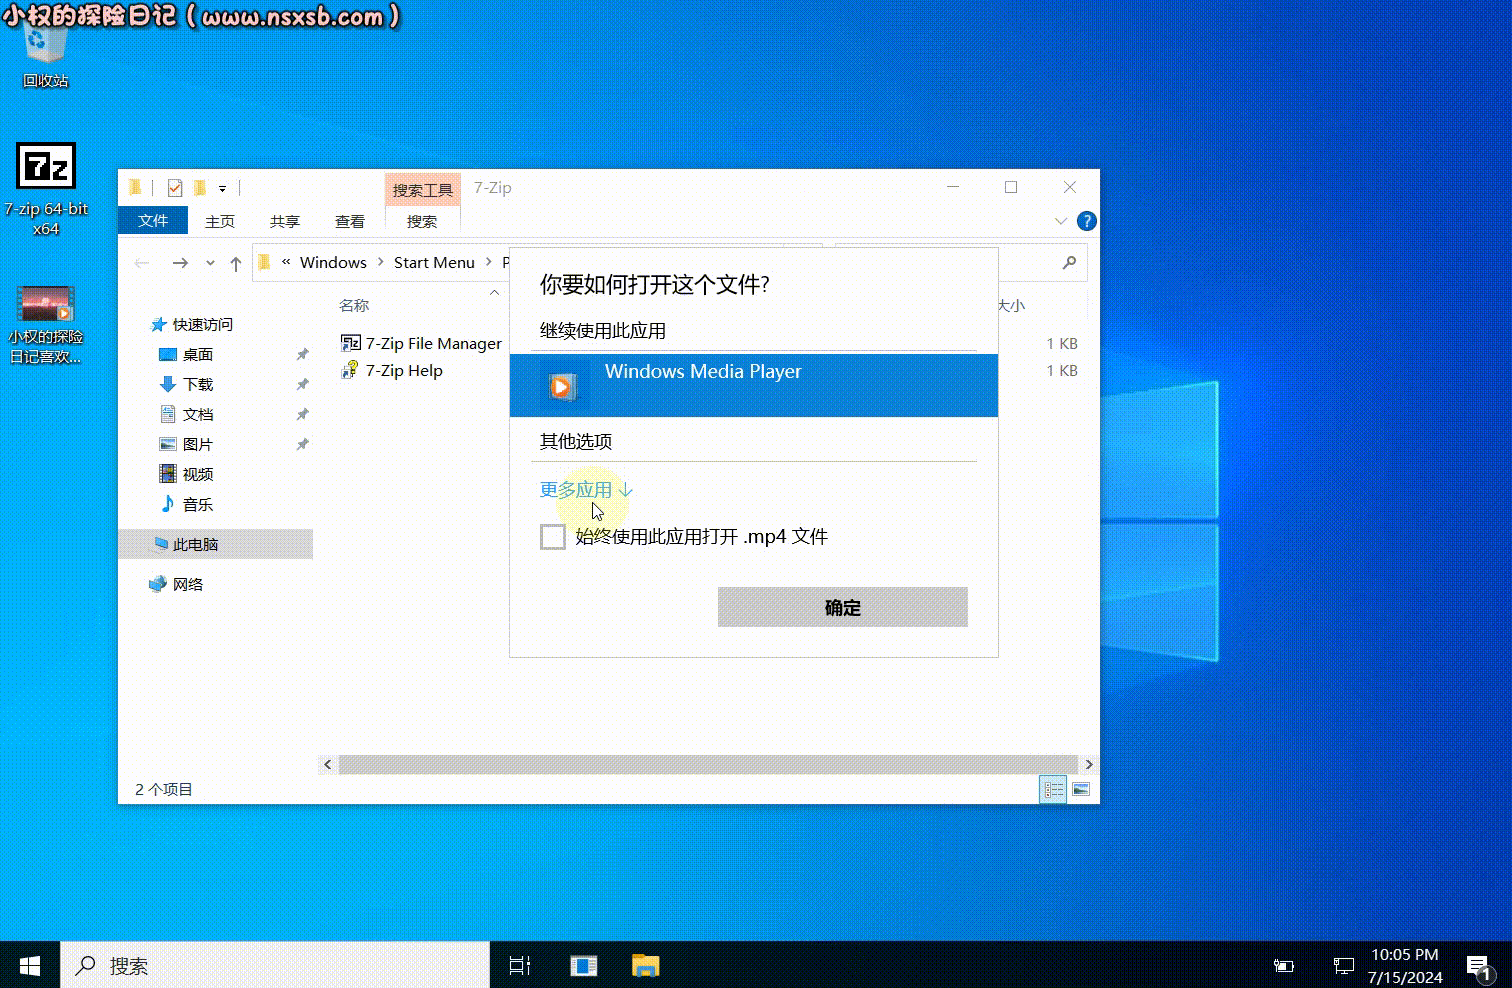Select Windows Media Player app option
The image size is (1512, 988).
pyautogui.click(x=753, y=385)
